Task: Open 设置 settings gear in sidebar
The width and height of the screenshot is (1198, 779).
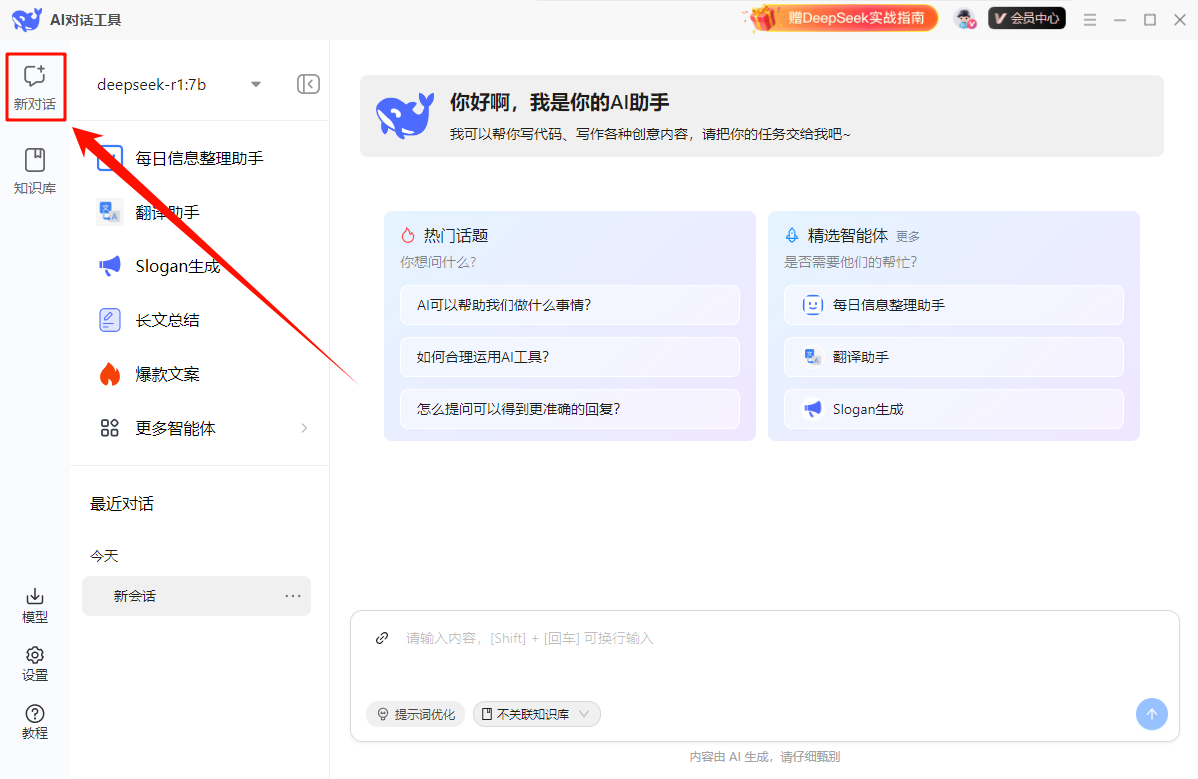Action: pos(35,663)
